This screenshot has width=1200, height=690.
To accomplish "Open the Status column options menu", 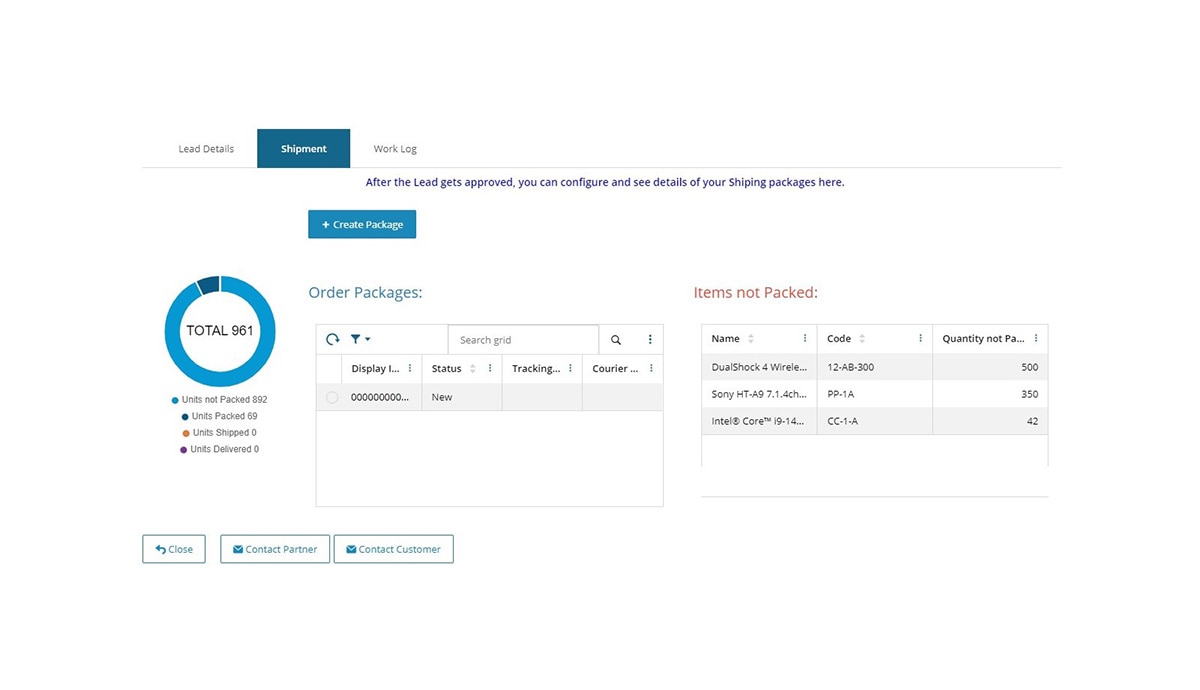I will coord(490,369).
